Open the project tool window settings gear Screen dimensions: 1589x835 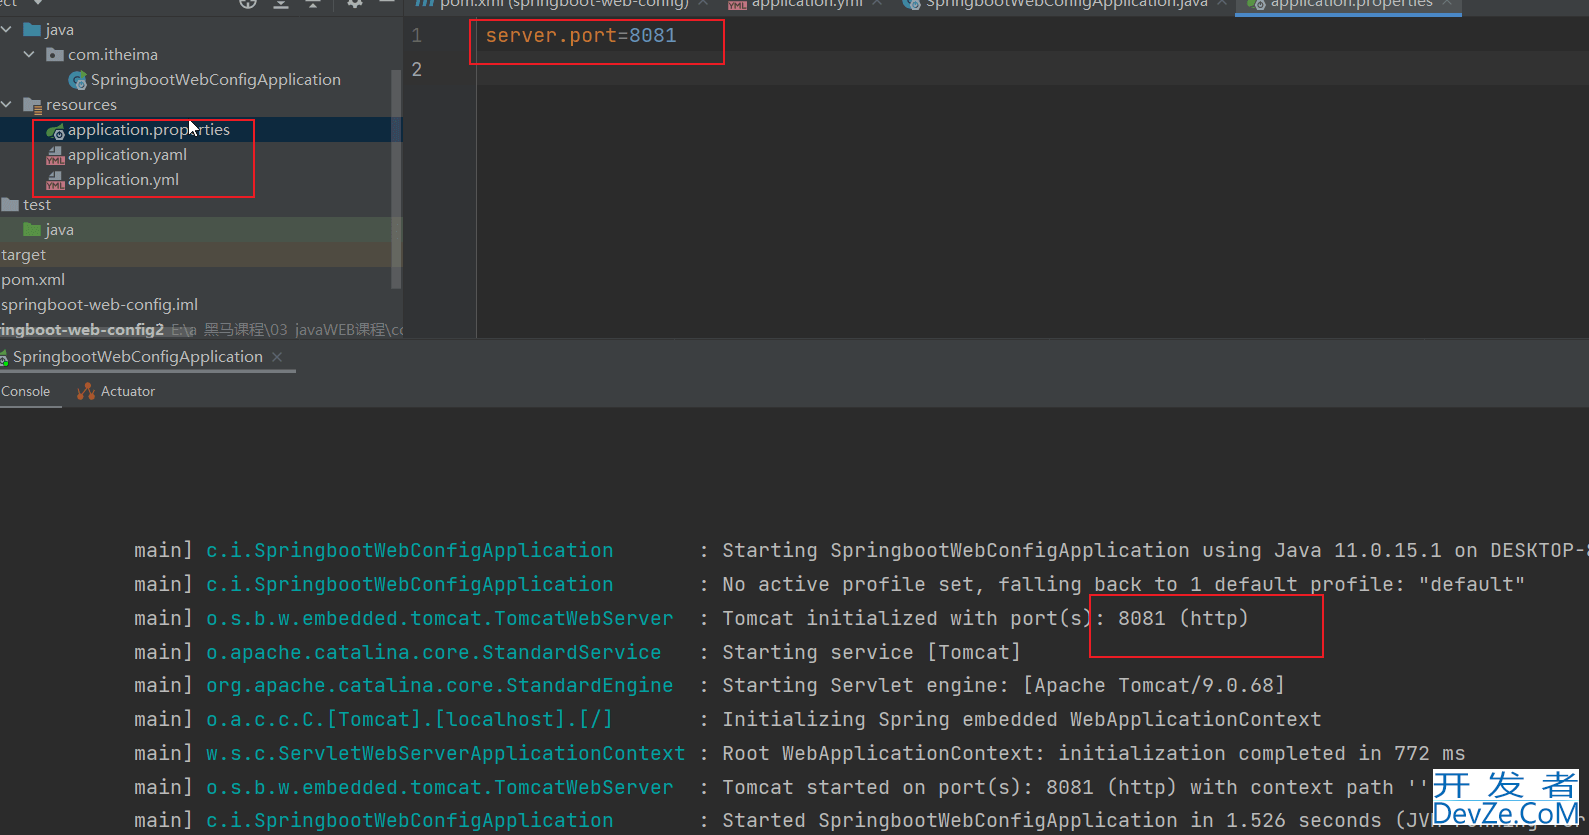[354, 4]
